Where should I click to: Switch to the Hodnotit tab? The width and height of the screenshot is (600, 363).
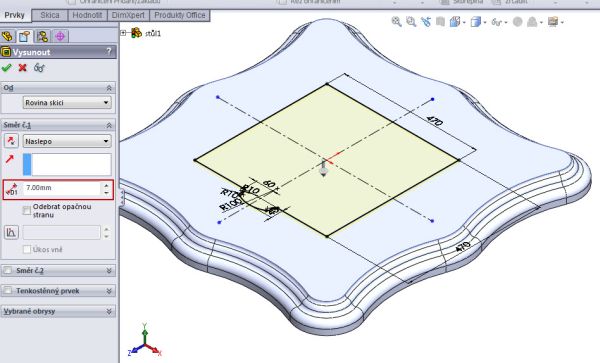[87, 15]
